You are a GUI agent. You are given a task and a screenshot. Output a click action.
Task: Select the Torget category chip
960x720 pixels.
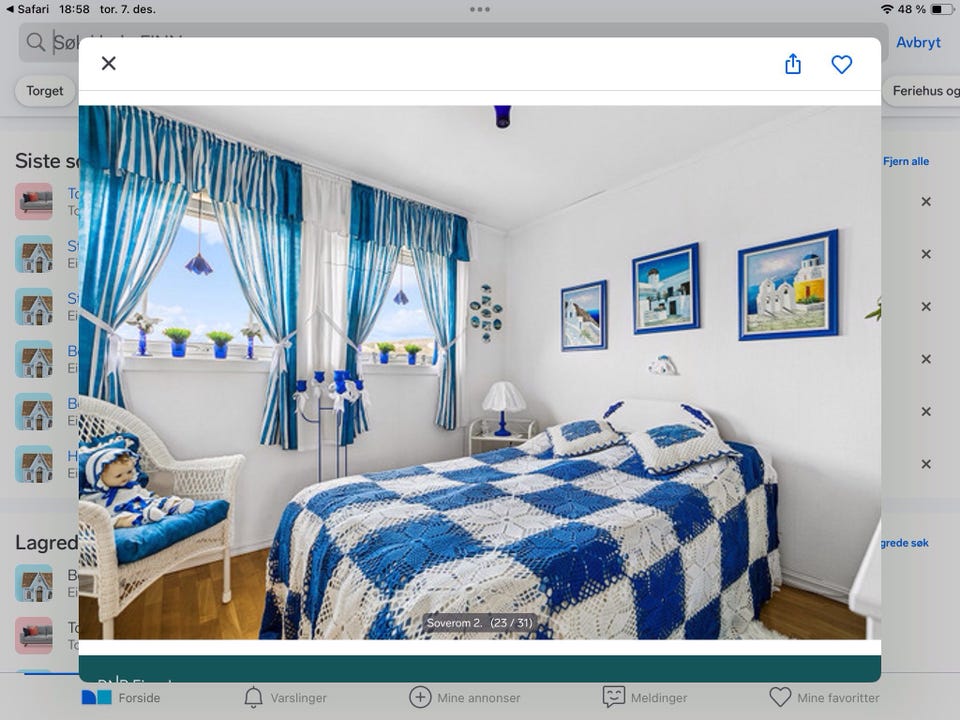(45, 91)
